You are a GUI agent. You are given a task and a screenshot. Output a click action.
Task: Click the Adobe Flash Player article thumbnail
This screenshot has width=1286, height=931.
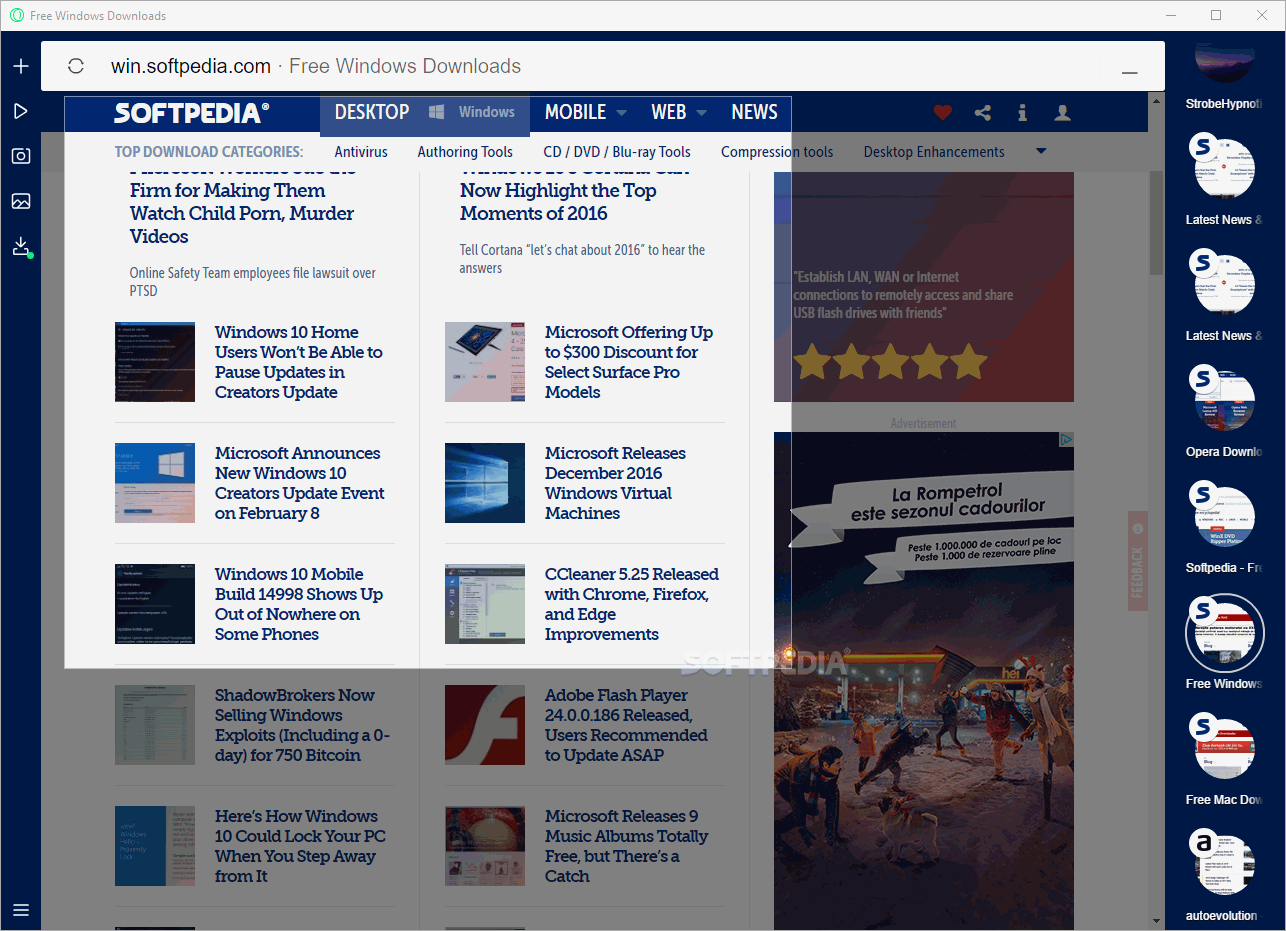click(x=485, y=725)
